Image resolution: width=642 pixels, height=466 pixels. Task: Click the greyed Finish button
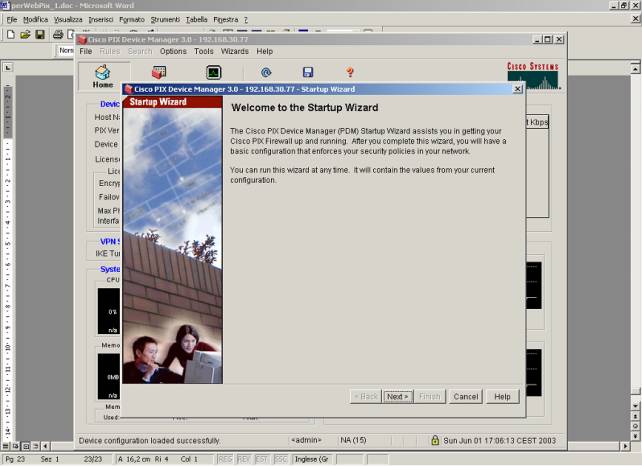point(430,396)
